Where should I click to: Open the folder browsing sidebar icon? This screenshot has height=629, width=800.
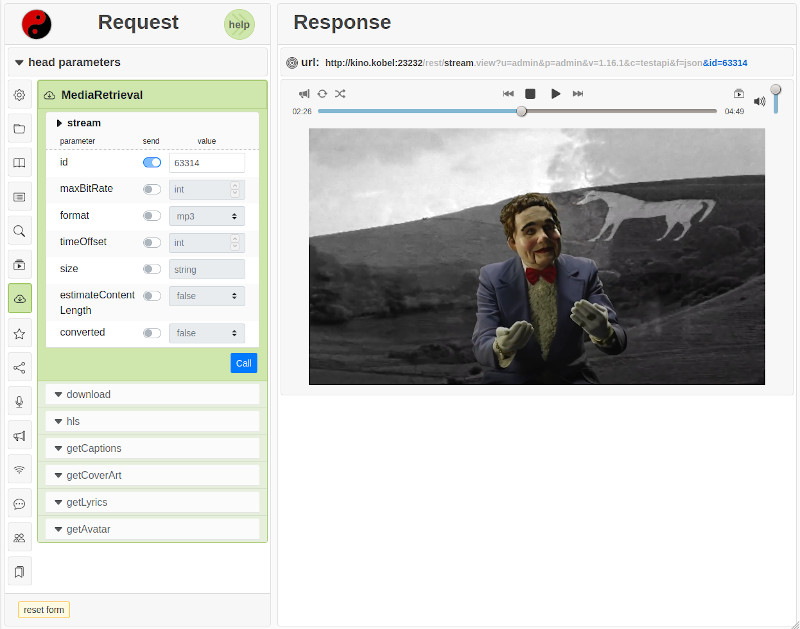coord(19,129)
